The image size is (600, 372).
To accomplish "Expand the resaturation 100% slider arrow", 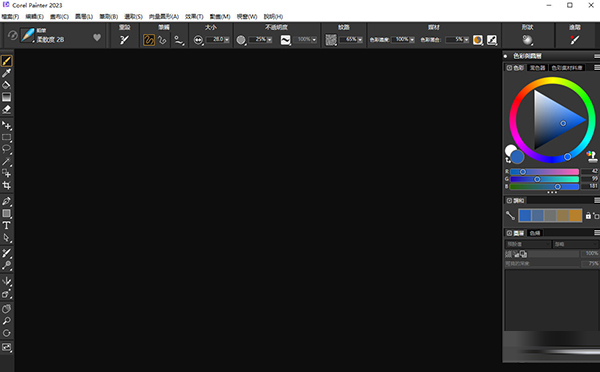I will coord(412,39).
